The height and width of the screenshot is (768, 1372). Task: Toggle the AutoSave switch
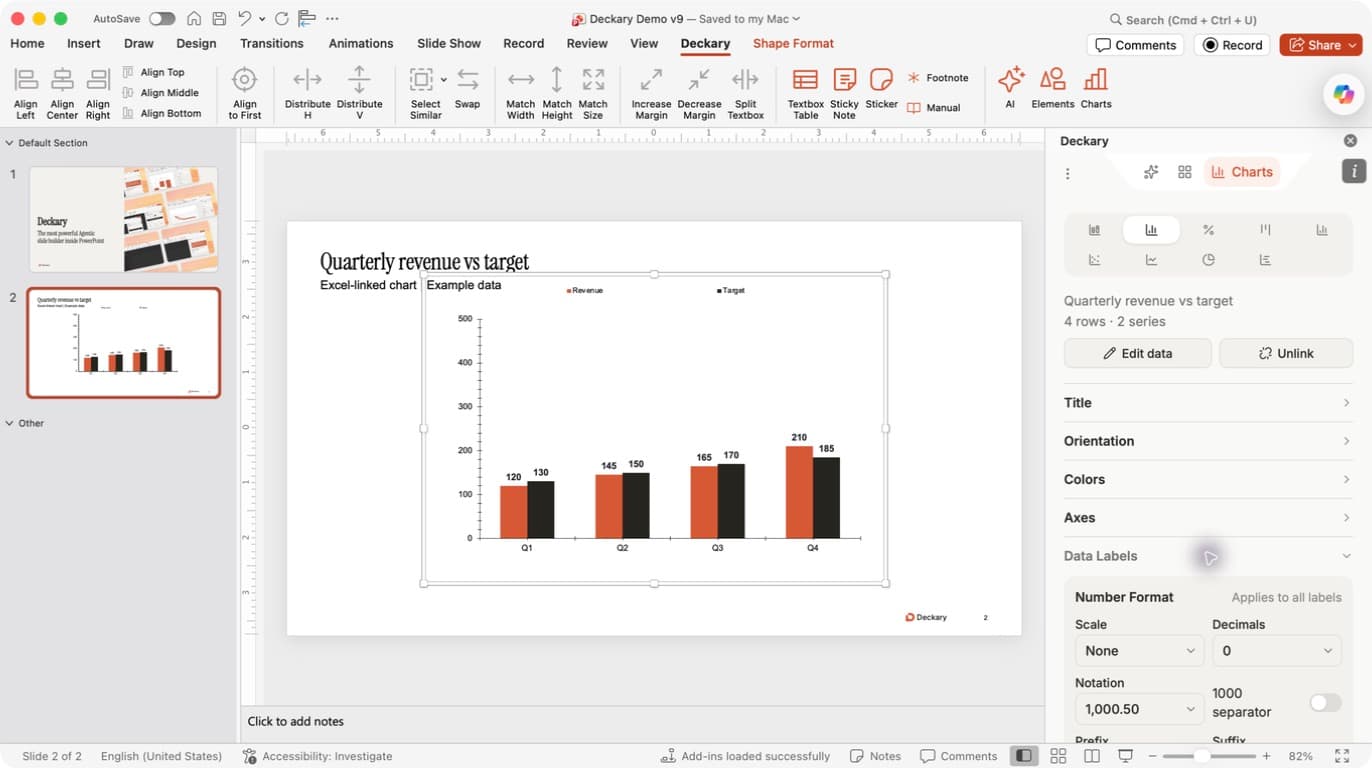(162, 19)
